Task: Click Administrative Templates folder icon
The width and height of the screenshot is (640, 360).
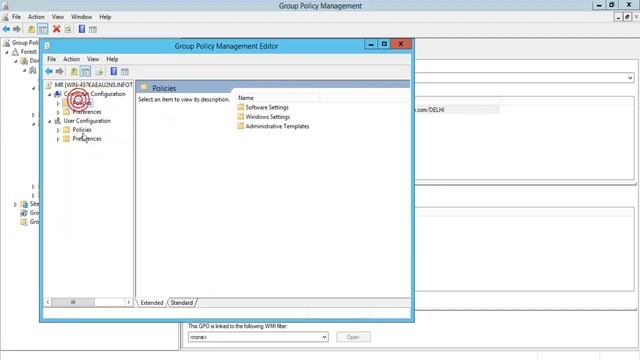Action: [x=241, y=126]
